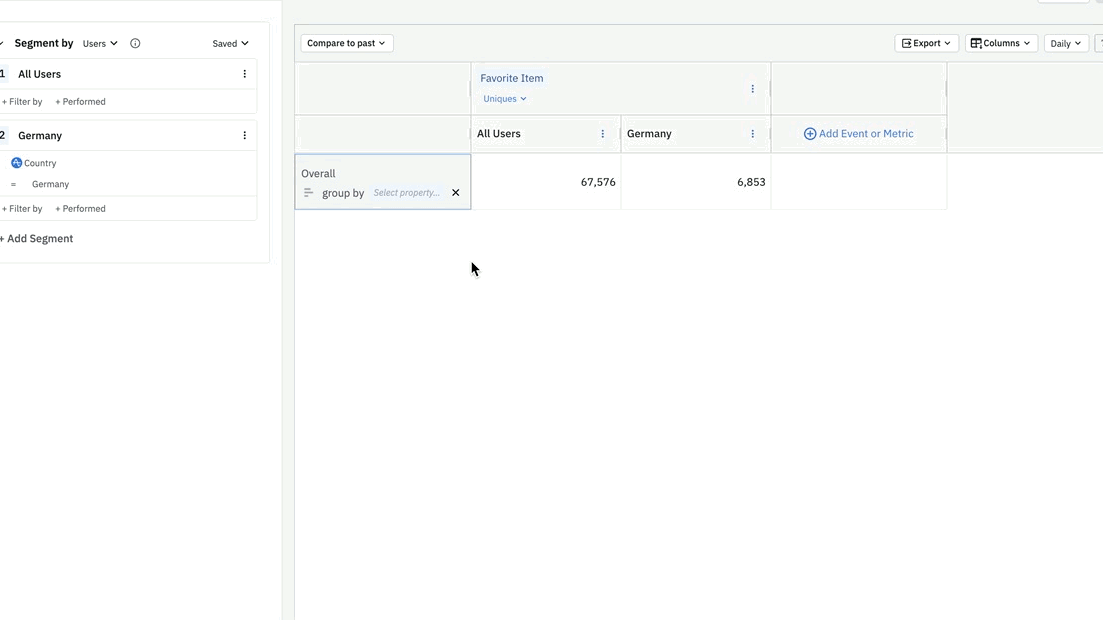Change the Uniques measure dropdown
Image resolution: width=1103 pixels, height=620 pixels.
(504, 99)
